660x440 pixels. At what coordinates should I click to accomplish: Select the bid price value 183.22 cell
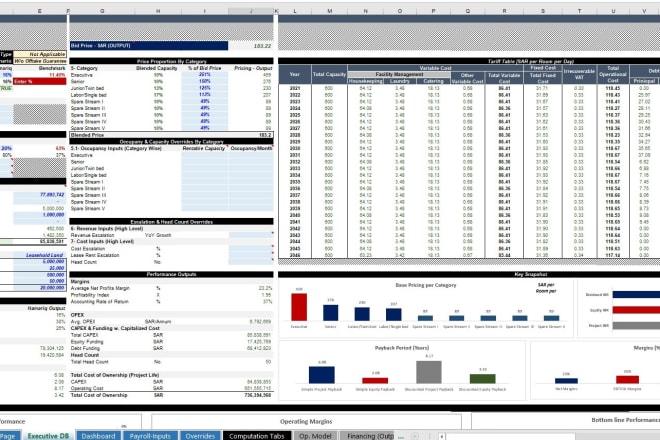coord(251,45)
